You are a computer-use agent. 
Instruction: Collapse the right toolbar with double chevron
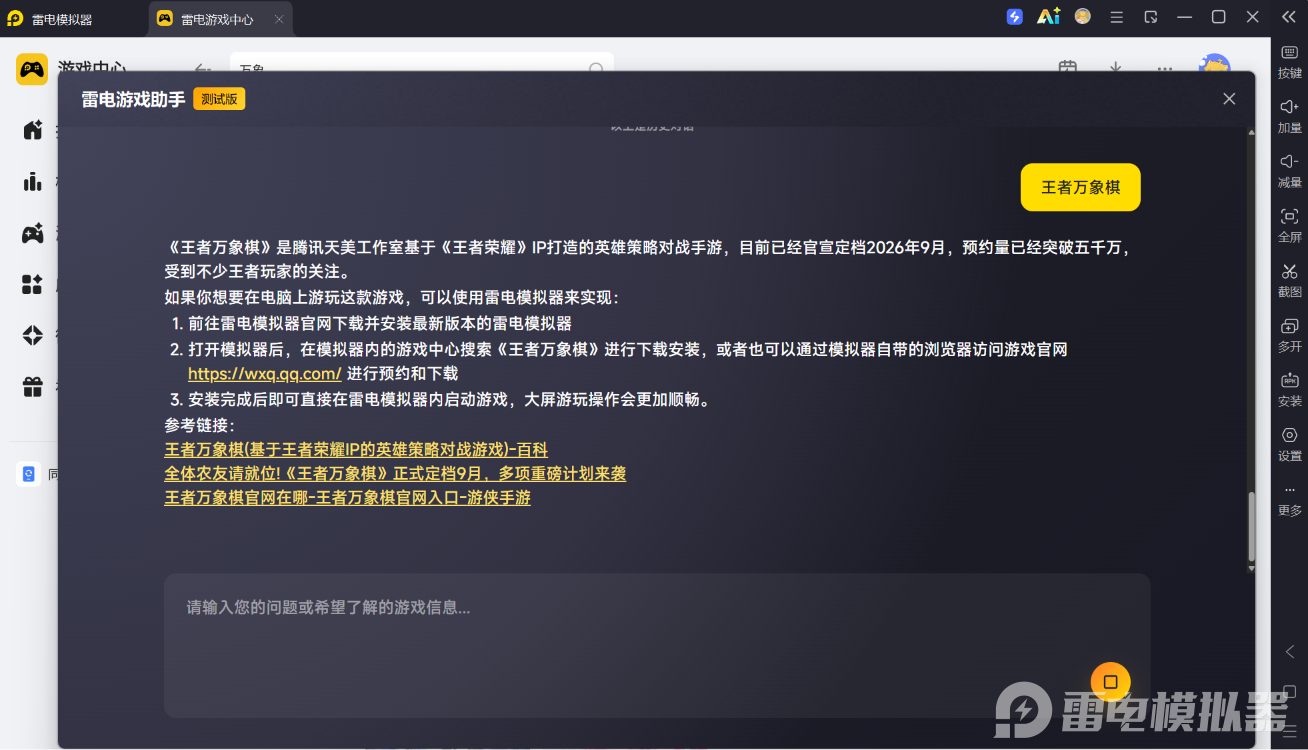coord(1289,17)
